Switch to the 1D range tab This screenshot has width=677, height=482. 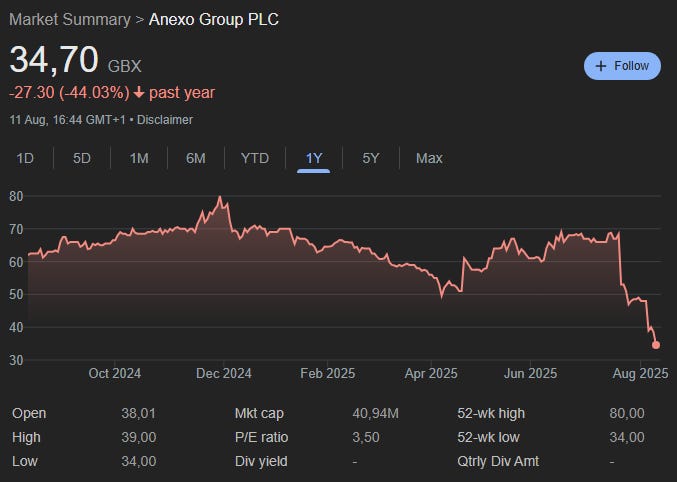pos(25,158)
